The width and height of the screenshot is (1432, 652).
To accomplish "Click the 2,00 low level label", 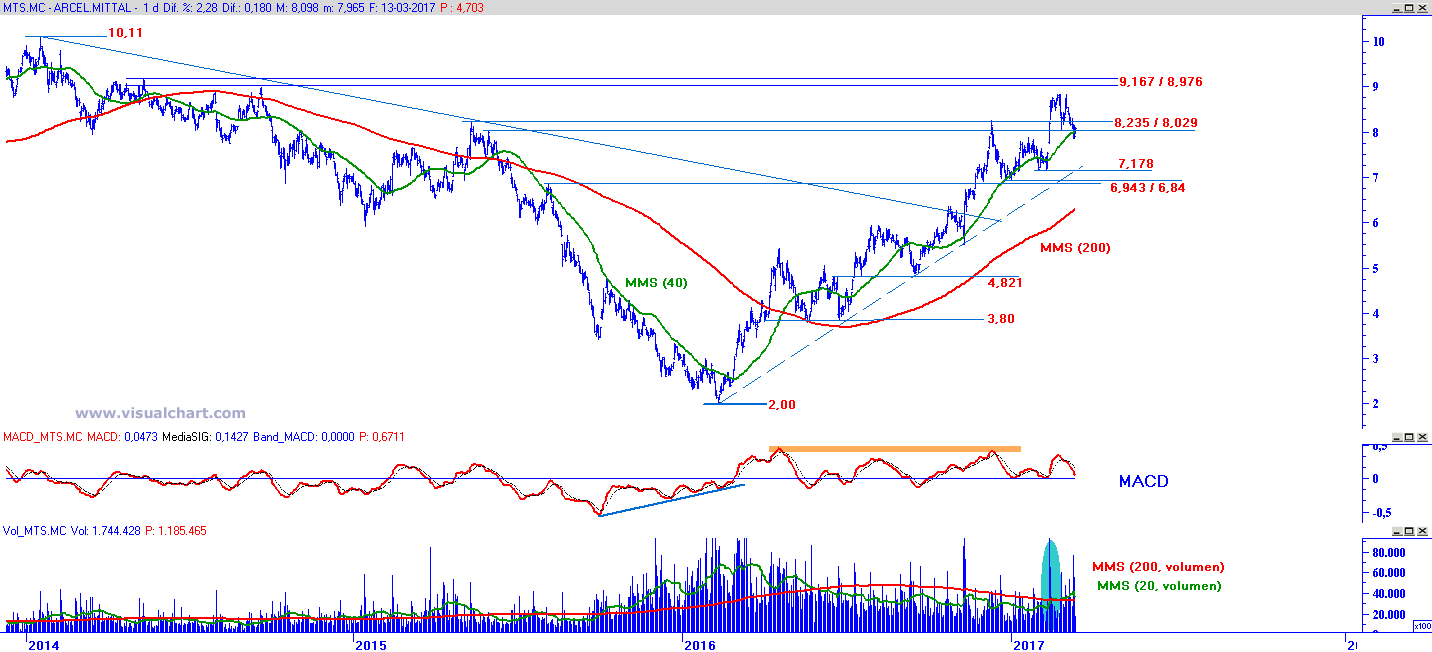I will click(782, 405).
